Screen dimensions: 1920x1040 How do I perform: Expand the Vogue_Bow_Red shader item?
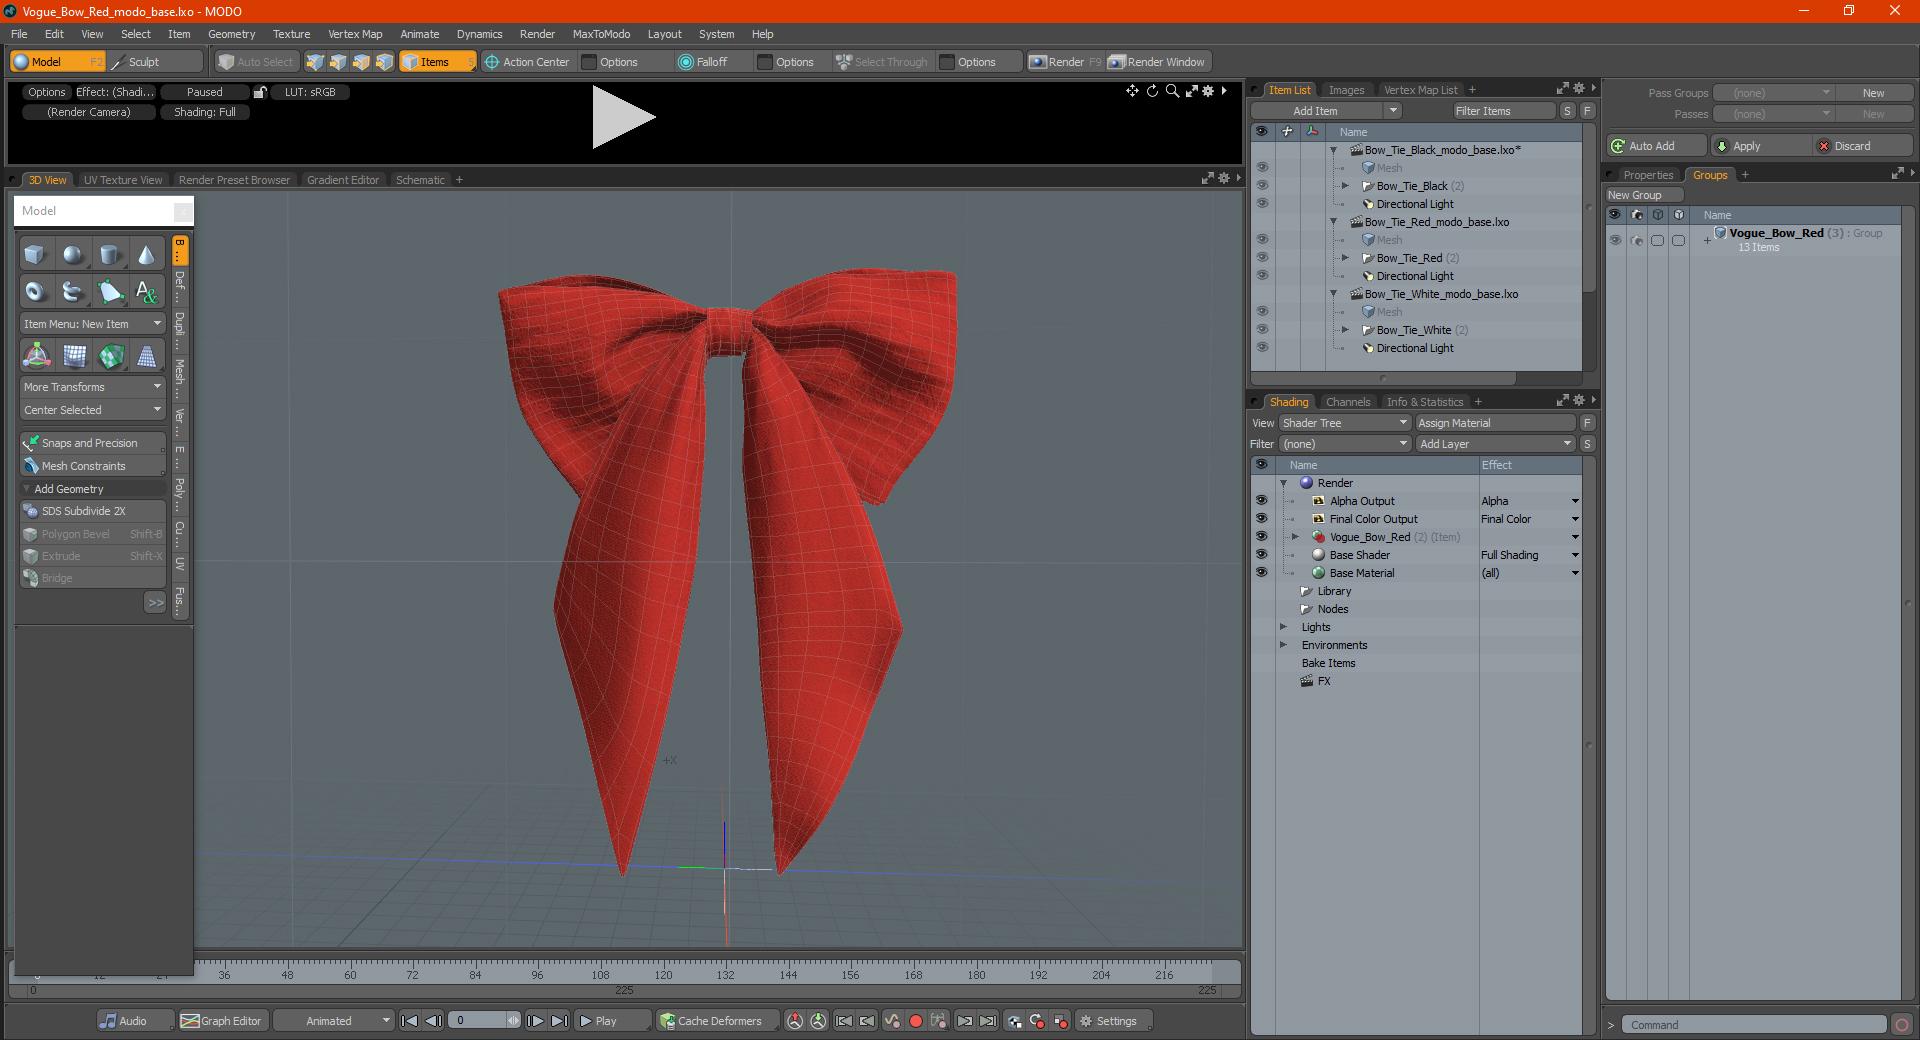tap(1295, 537)
